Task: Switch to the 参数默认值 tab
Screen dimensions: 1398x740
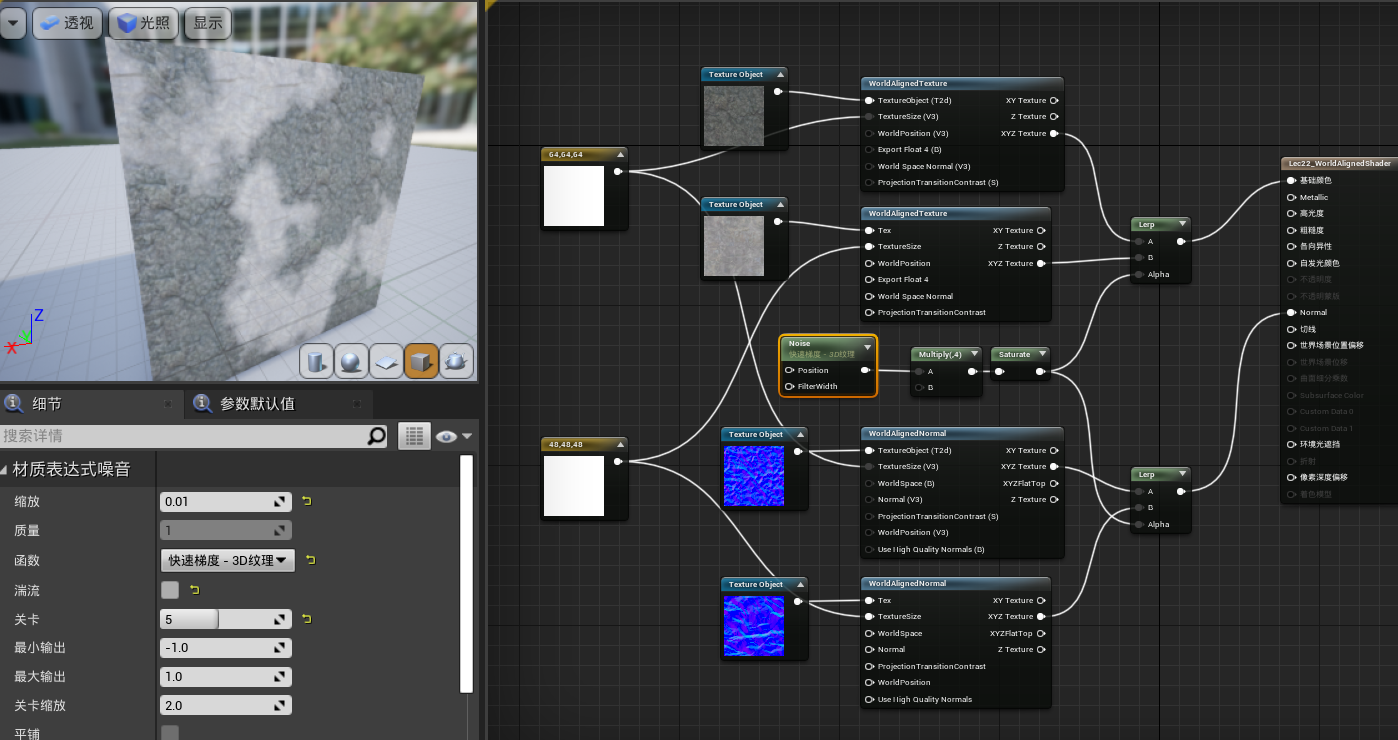Action: [256, 404]
